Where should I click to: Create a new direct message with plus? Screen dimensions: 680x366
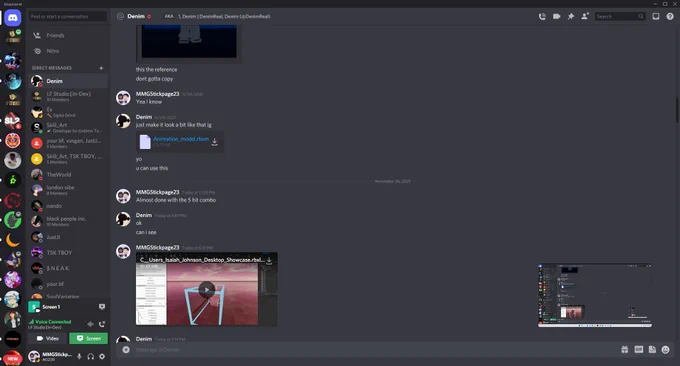(101, 68)
